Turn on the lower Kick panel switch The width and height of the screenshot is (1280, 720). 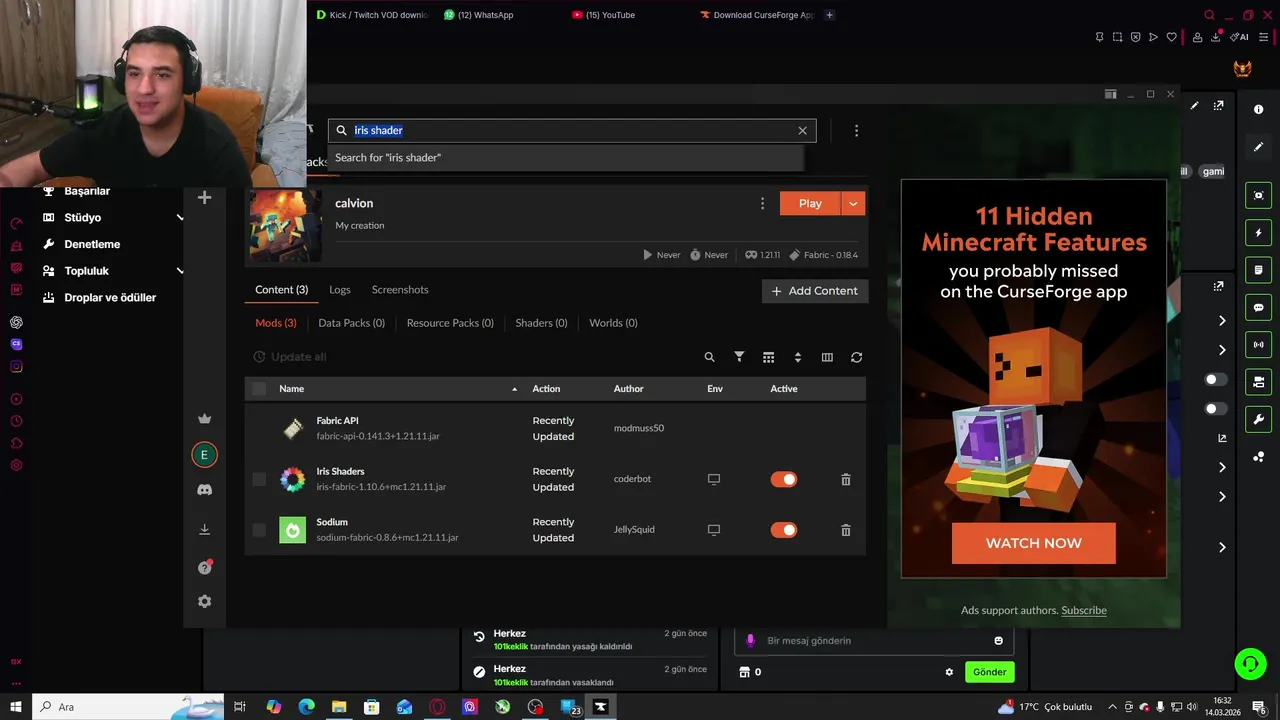[1215, 409]
